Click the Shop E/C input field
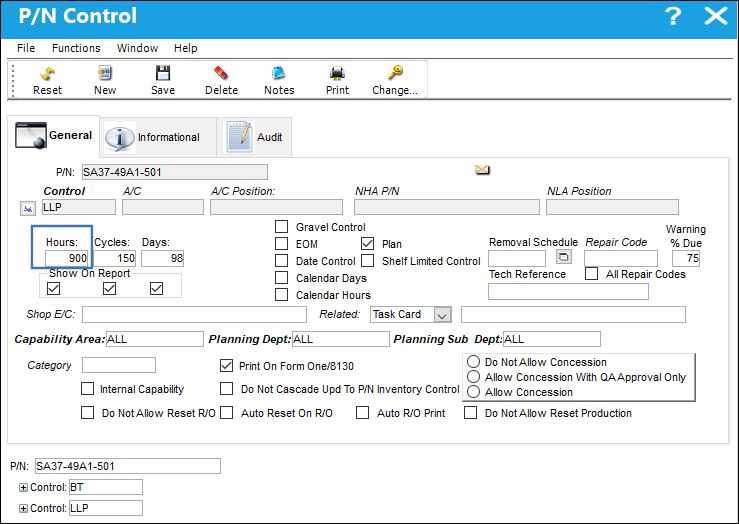 (194, 314)
